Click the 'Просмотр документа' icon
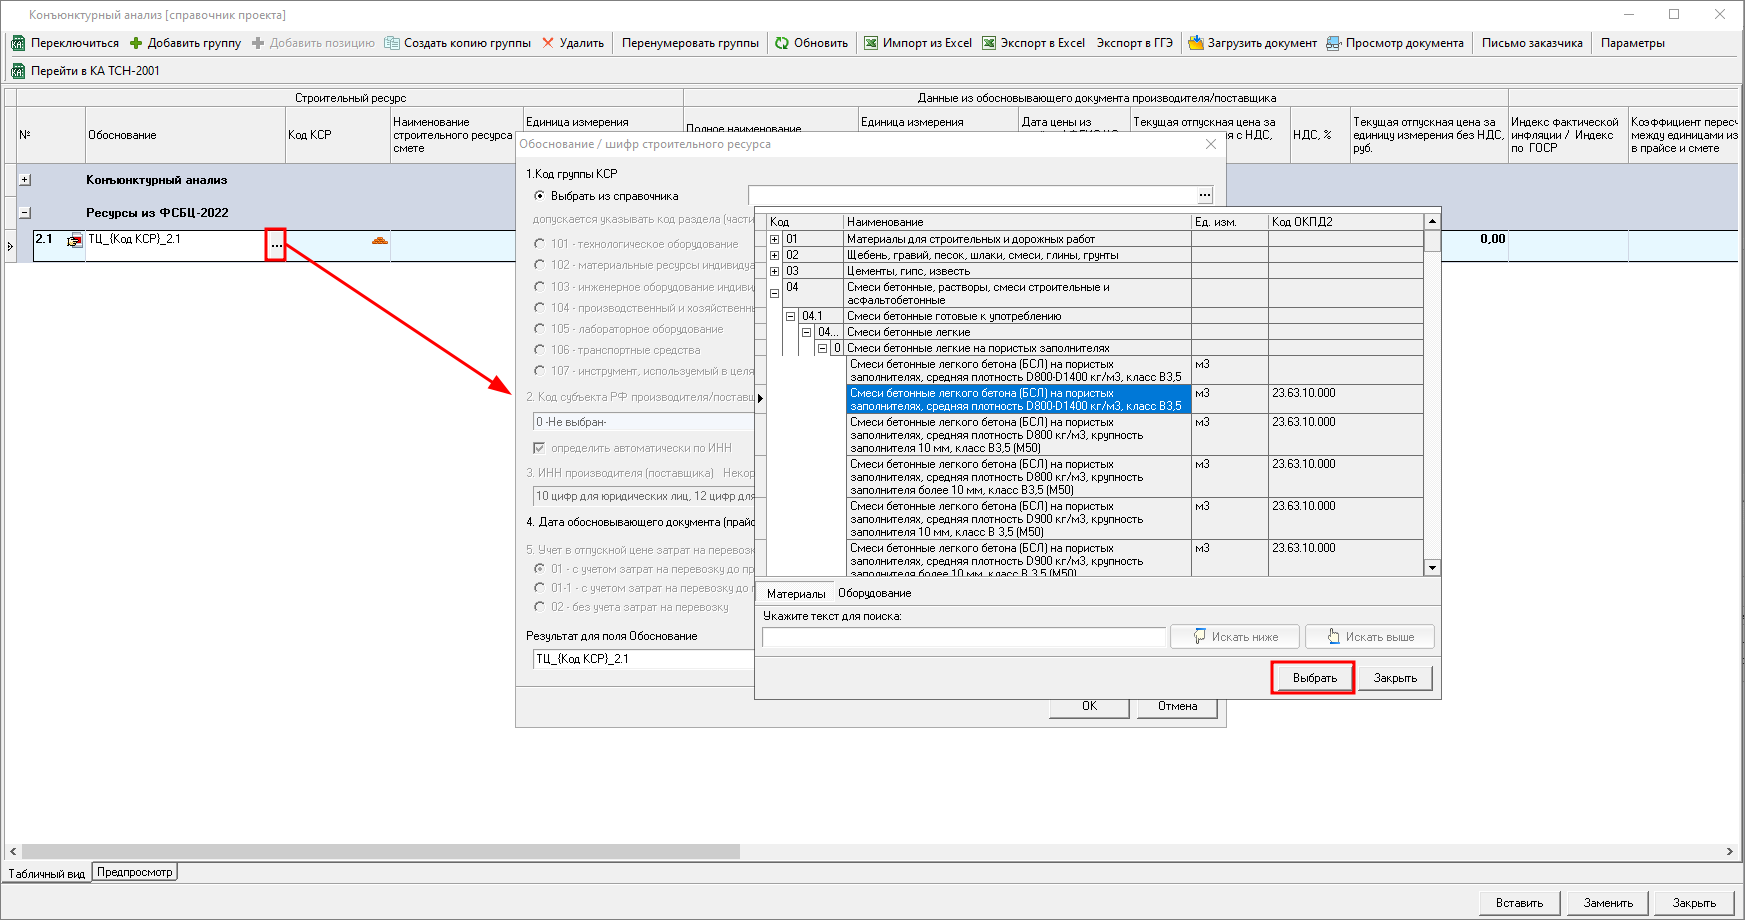The height and width of the screenshot is (920, 1745). tap(1334, 43)
